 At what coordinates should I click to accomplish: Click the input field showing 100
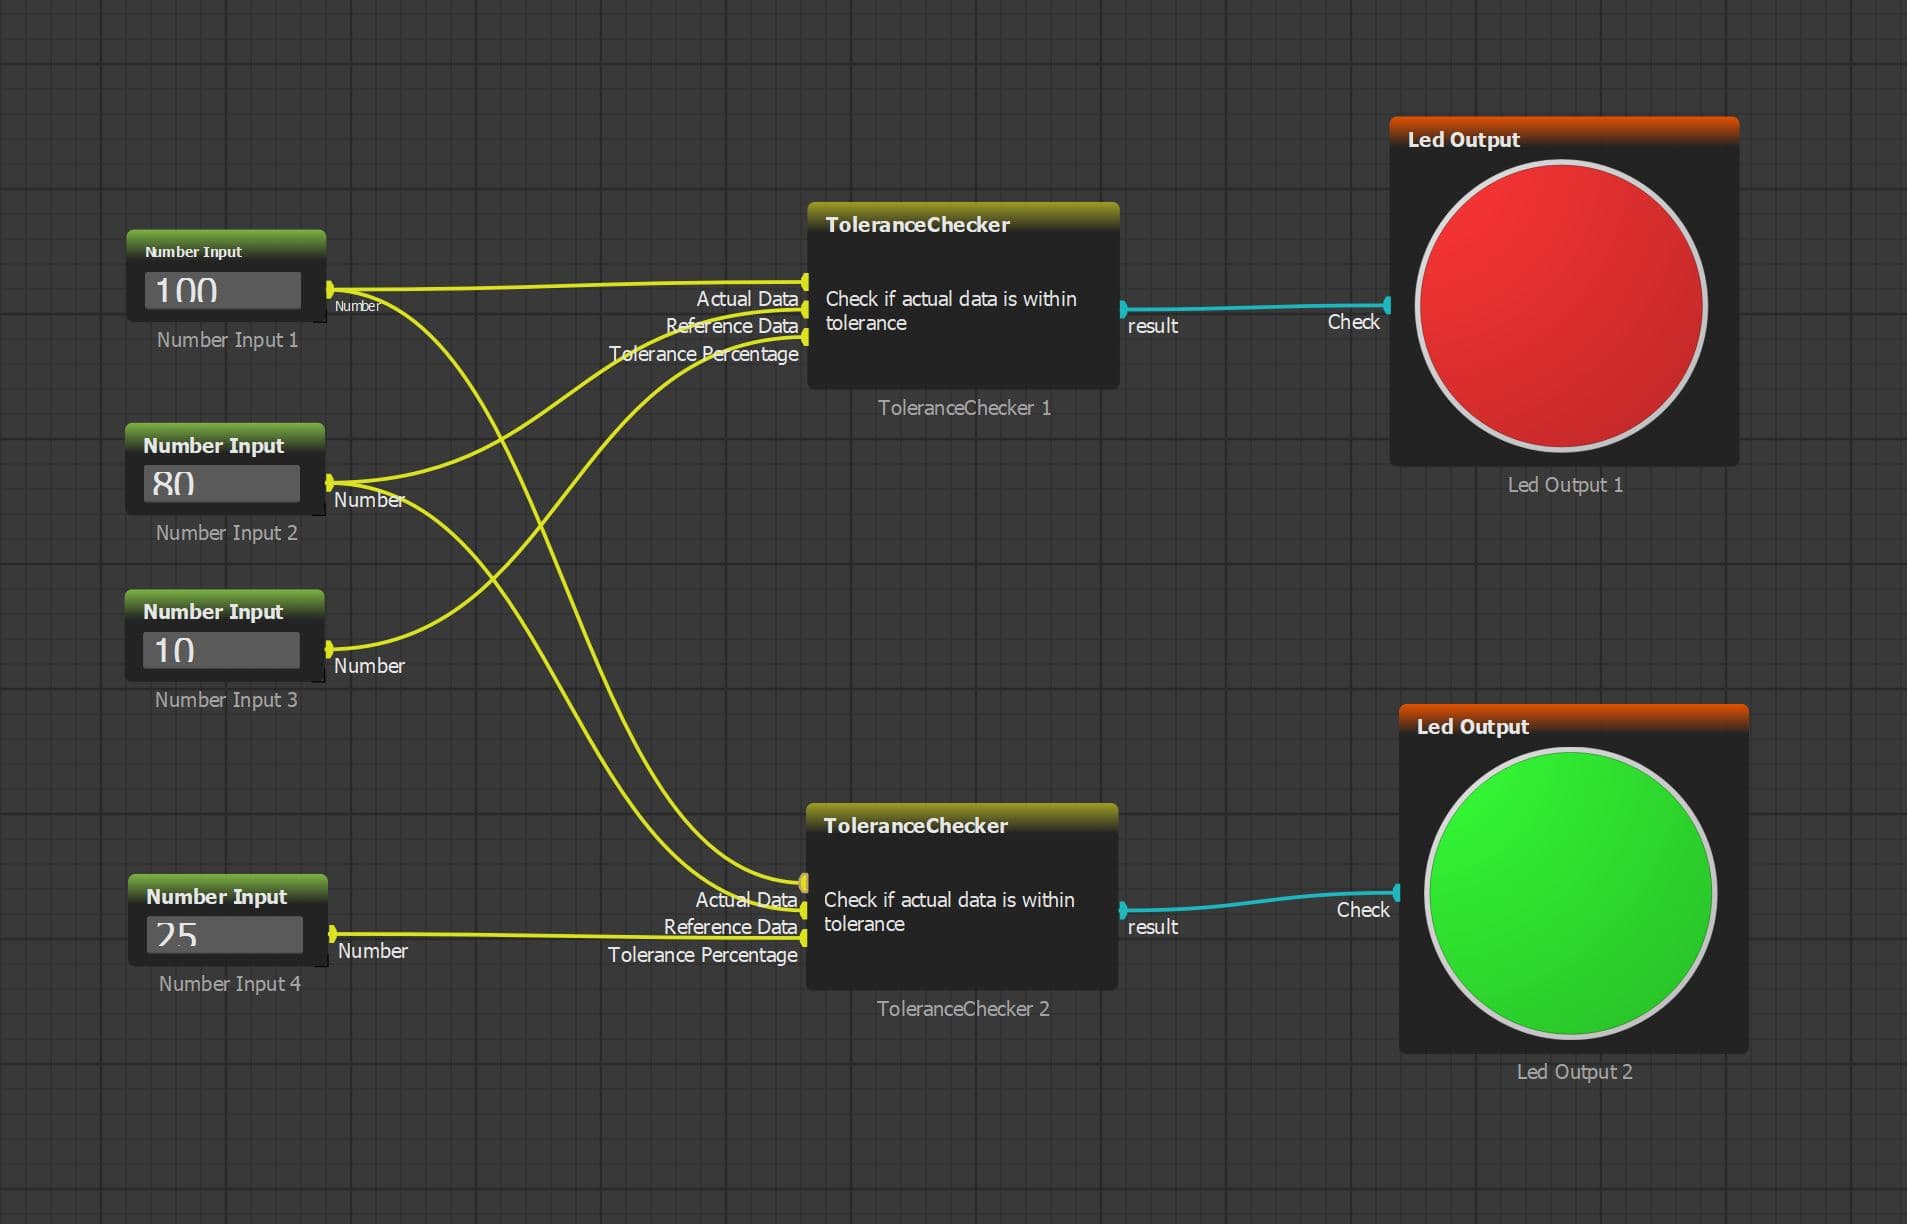223,291
